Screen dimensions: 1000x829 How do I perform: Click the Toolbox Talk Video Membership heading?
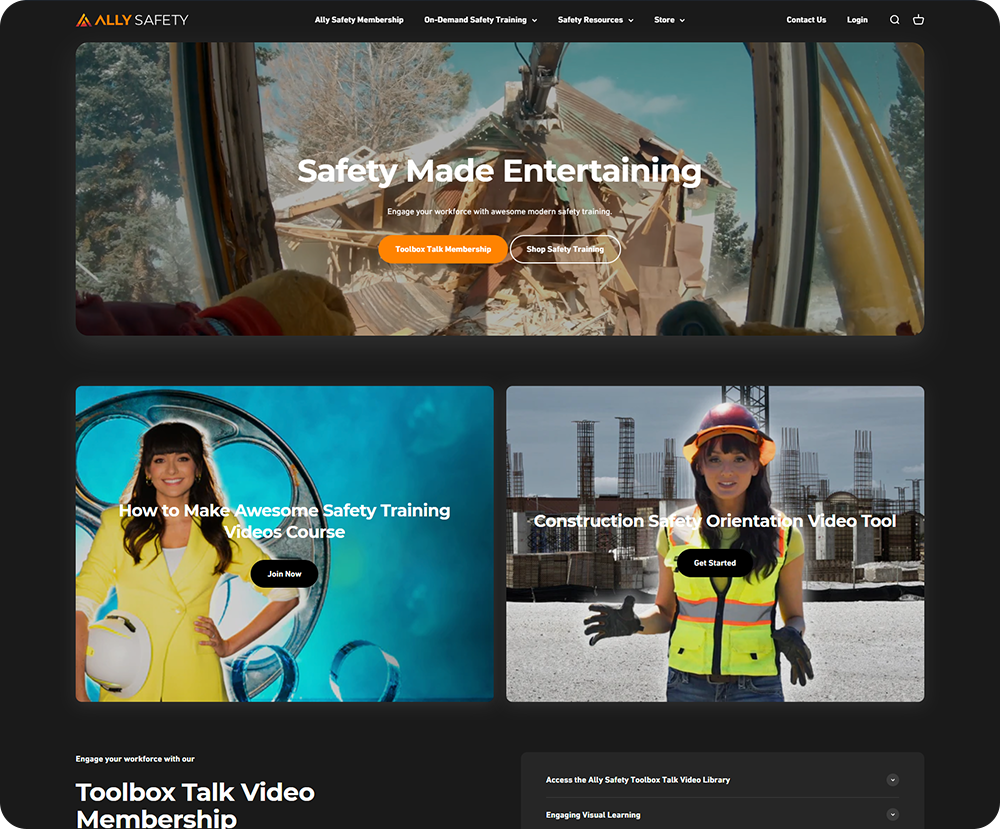pyautogui.click(x=195, y=805)
